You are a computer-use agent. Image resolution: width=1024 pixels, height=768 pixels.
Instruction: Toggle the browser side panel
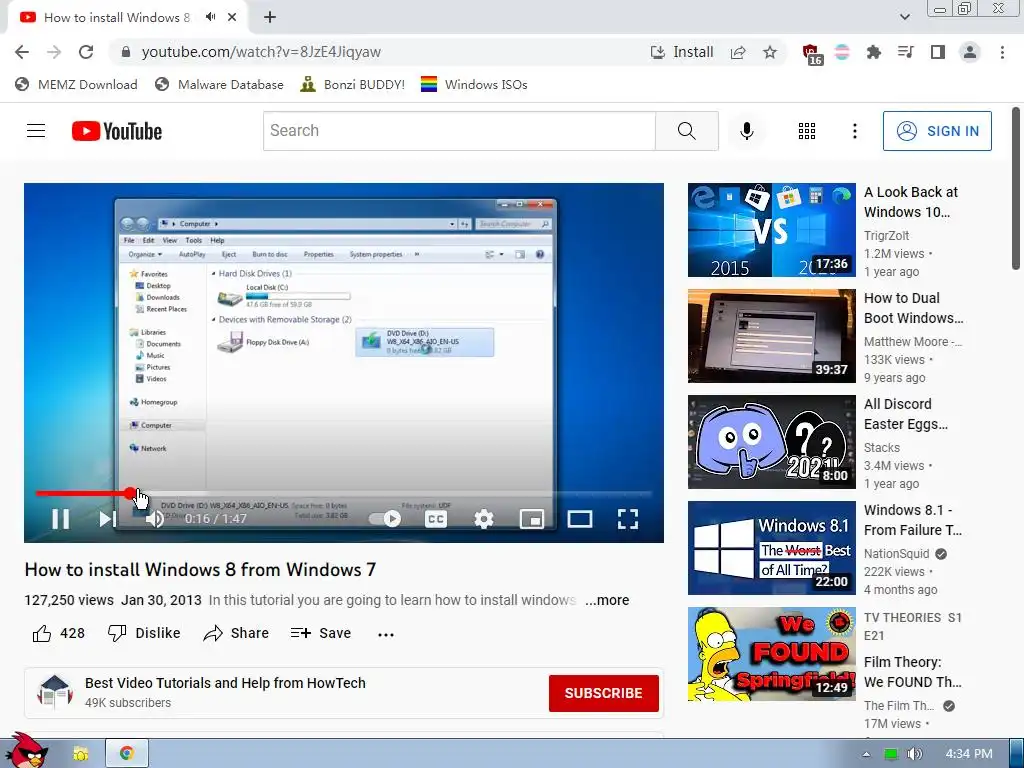click(937, 52)
